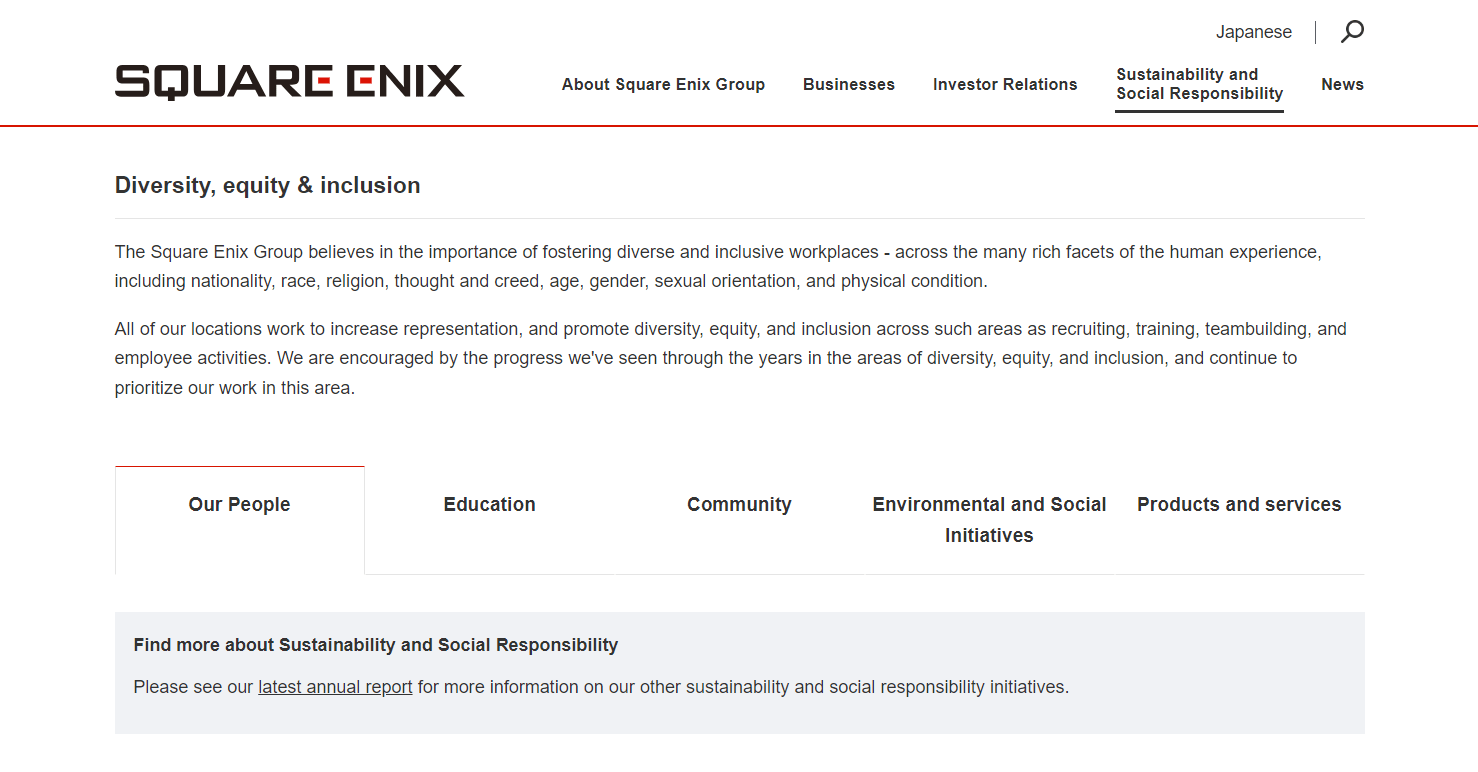Click the 'Find more about Sustainability' heading
The width and height of the screenshot is (1478, 772).
(x=375, y=645)
